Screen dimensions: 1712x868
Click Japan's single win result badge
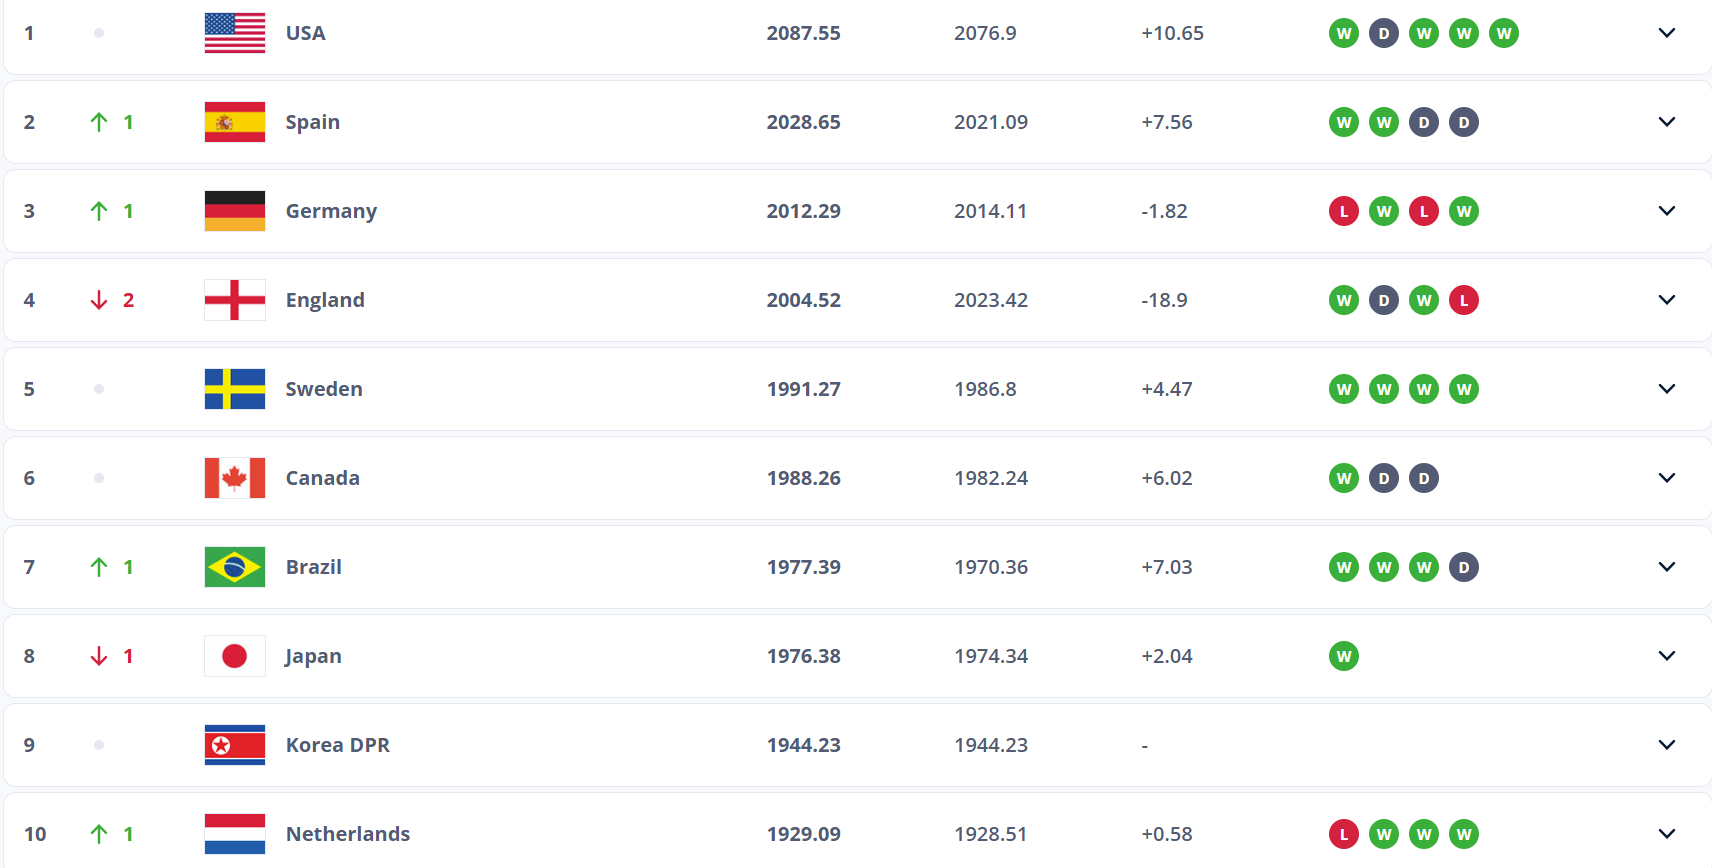click(1344, 656)
